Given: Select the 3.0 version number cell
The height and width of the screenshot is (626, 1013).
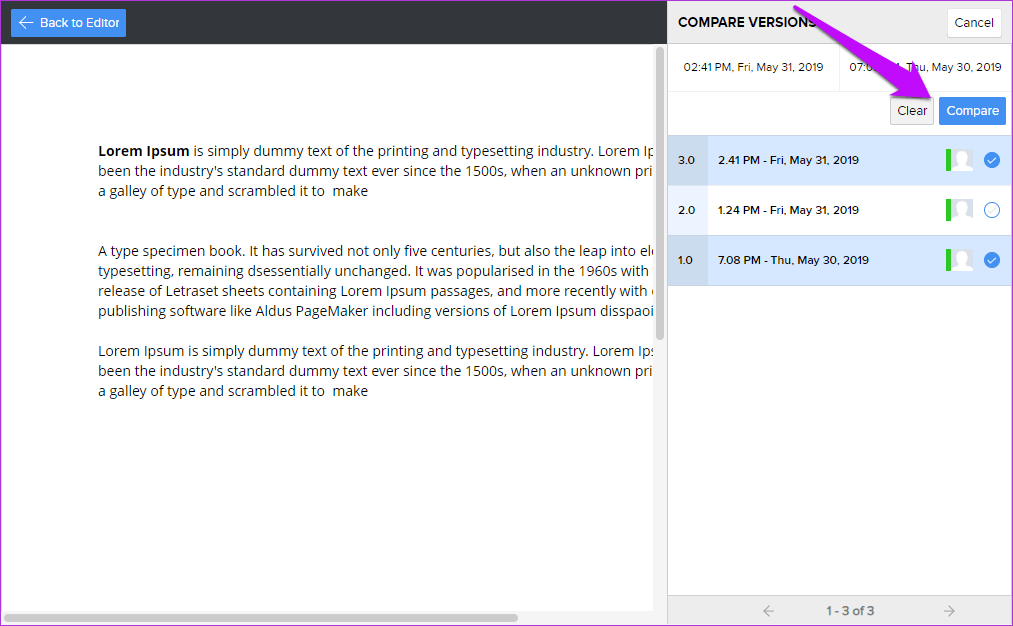Looking at the screenshot, I should point(686,160).
